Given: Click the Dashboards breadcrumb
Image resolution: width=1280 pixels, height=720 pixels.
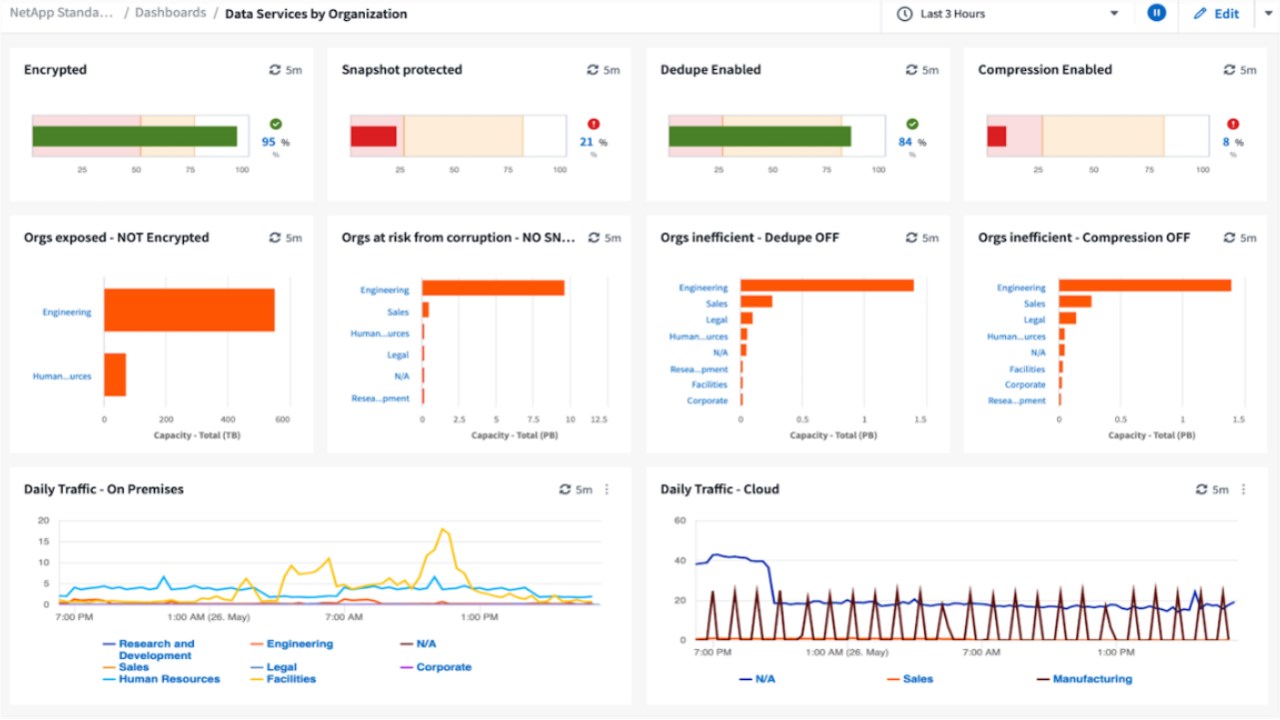Looking at the screenshot, I should coord(170,14).
